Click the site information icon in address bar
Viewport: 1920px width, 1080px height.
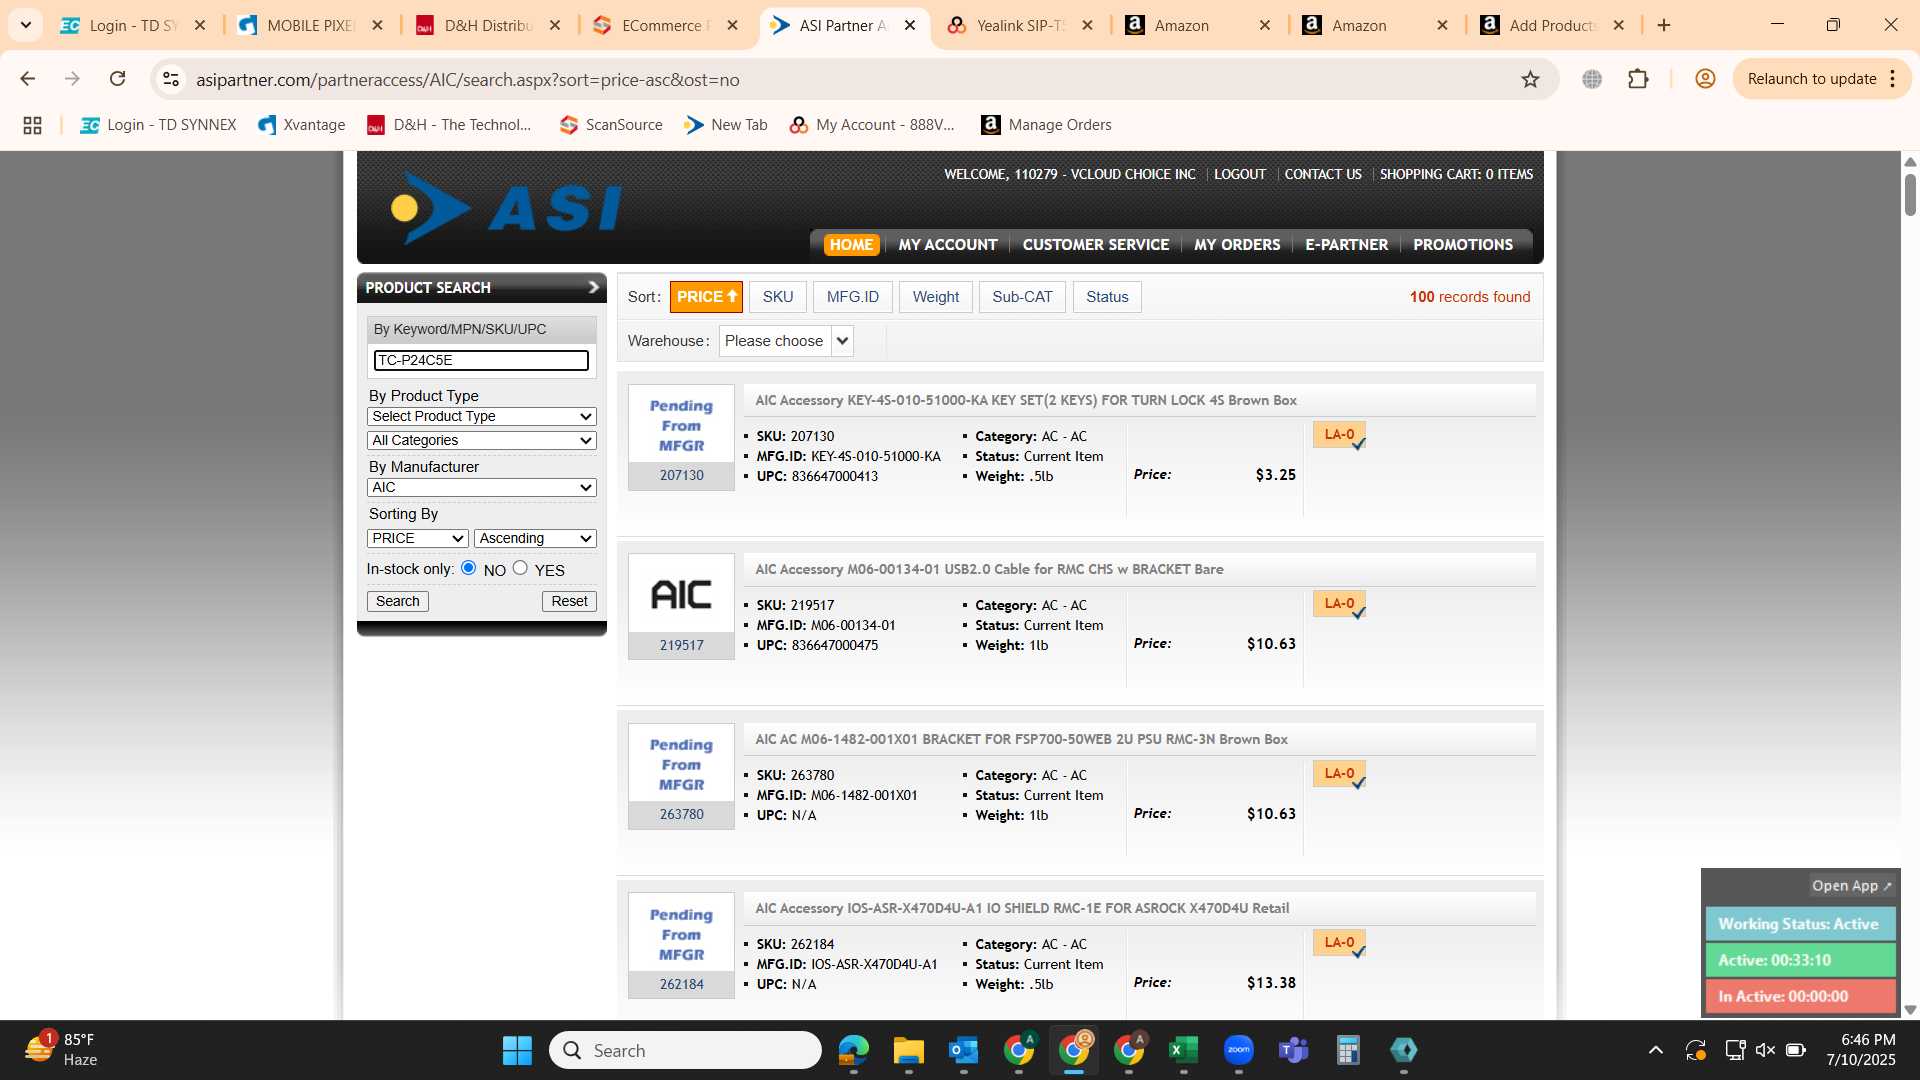pos(171,79)
